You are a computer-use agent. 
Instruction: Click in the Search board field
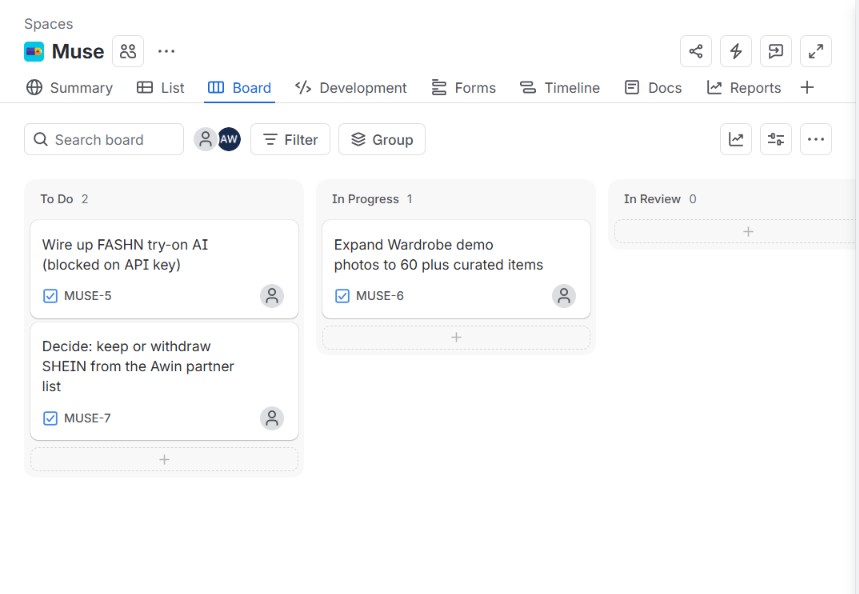tap(104, 139)
